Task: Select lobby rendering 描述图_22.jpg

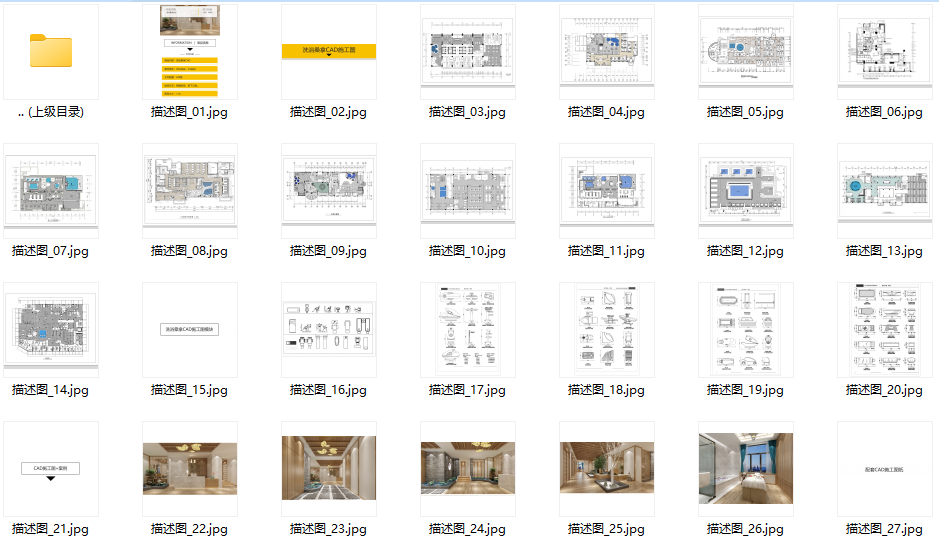Action: pos(190,469)
